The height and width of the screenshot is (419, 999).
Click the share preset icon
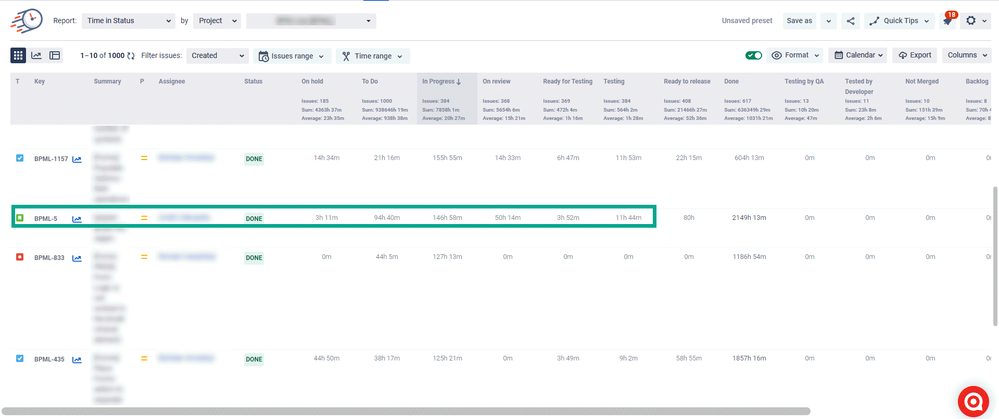click(851, 21)
